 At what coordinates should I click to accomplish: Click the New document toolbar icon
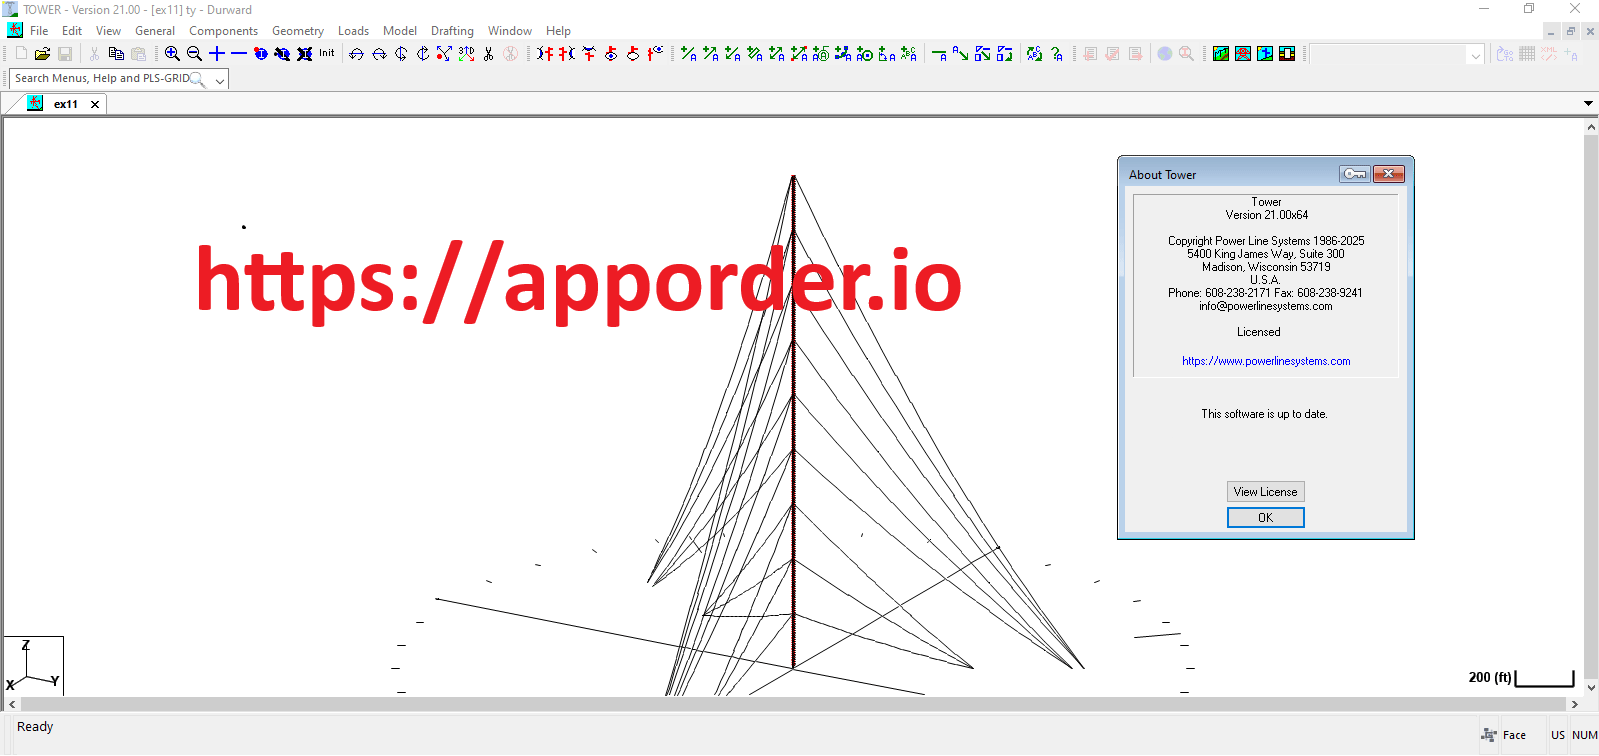tap(21, 54)
